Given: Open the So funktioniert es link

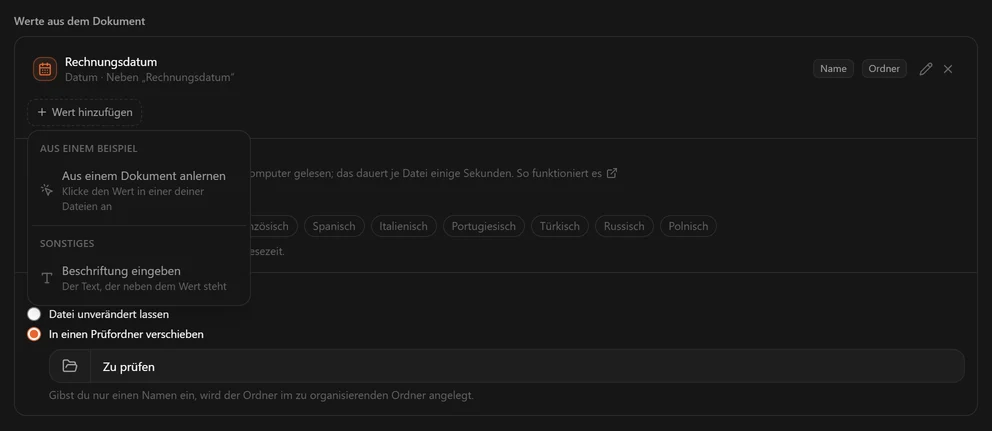Looking at the screenshot, I should click(559, 173).
